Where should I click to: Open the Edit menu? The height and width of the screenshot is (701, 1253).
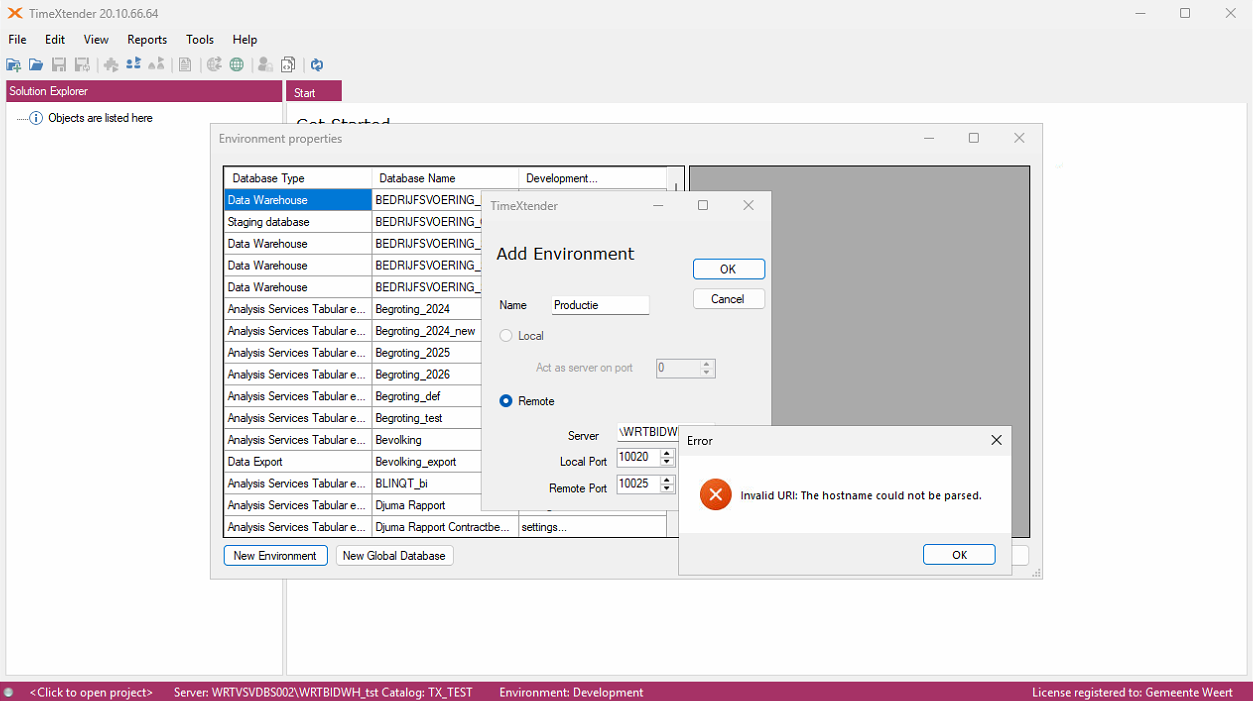click(55, 40)
